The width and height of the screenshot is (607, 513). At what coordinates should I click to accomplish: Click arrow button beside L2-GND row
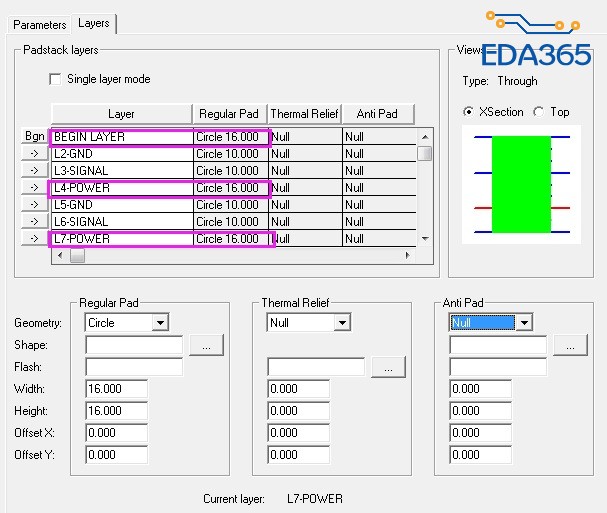coord(34,154)
